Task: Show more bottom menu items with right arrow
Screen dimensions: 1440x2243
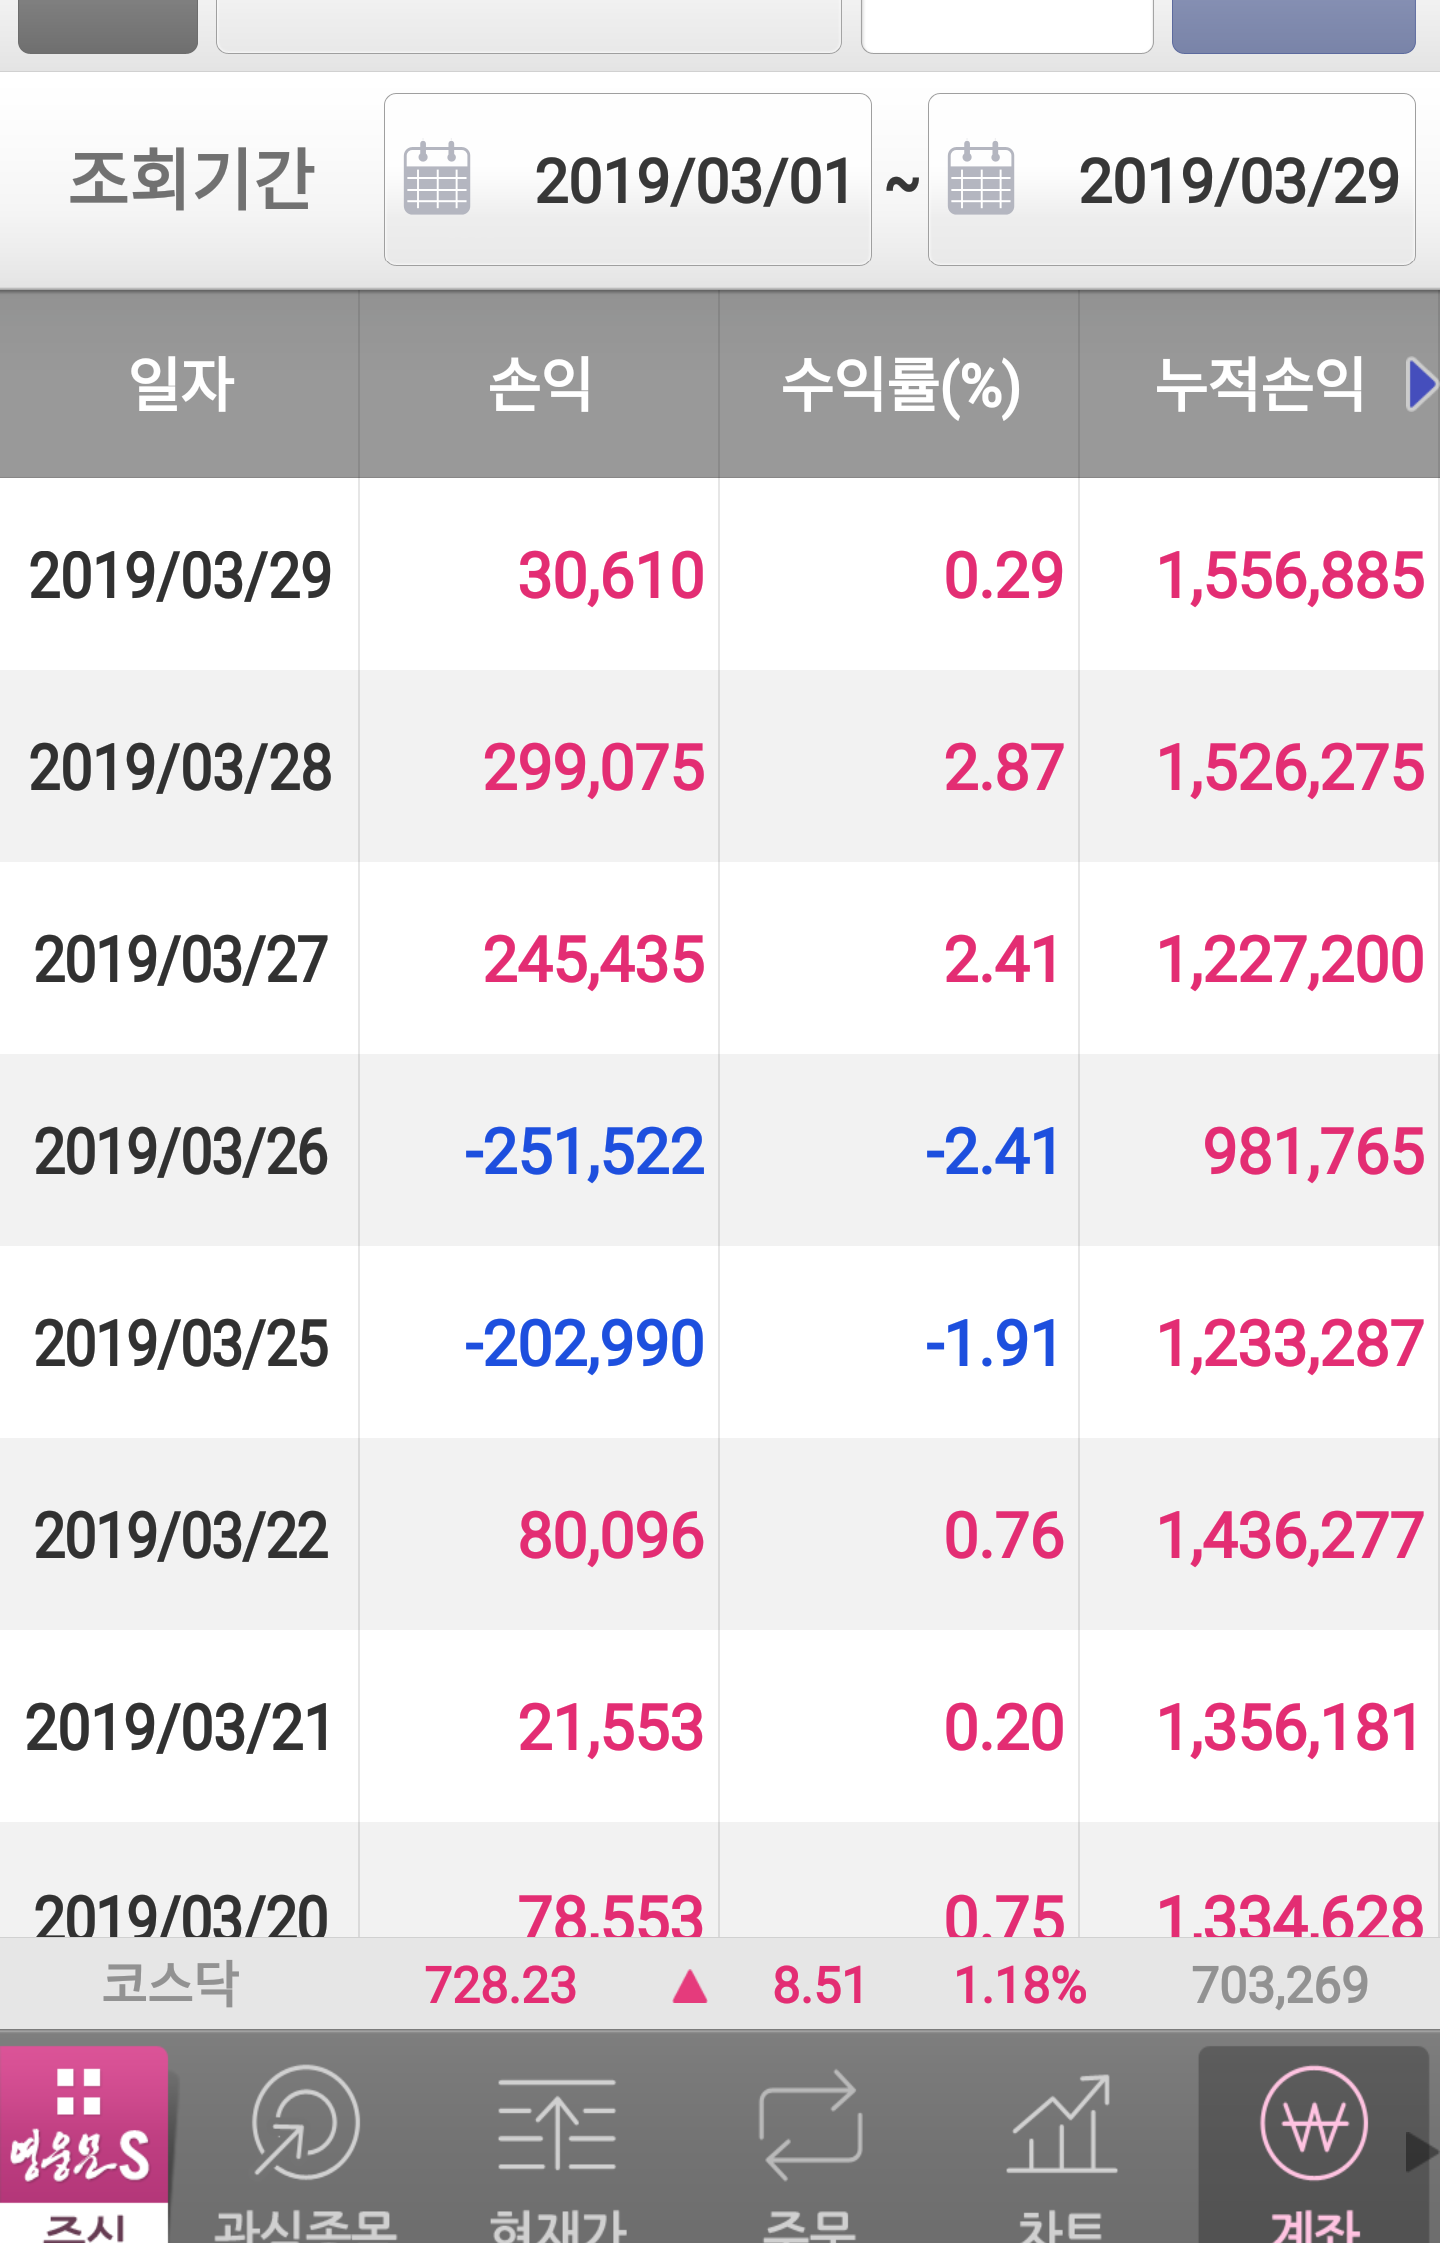Action: coord(1420,2151)
